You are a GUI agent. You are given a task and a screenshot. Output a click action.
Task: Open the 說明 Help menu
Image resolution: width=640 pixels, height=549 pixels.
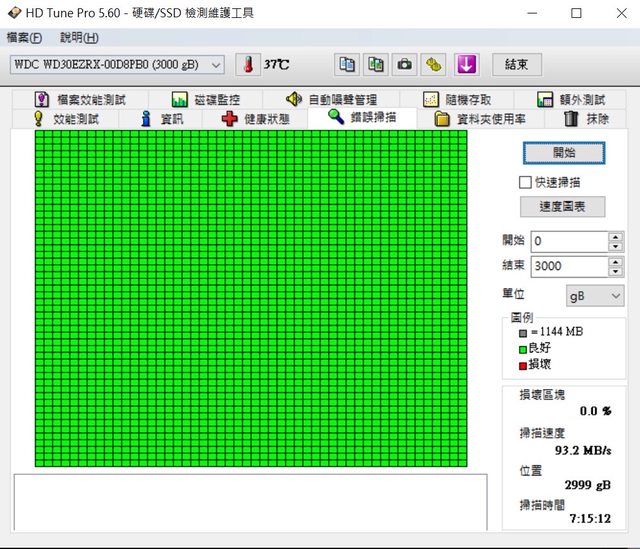[x=79, y=38]
